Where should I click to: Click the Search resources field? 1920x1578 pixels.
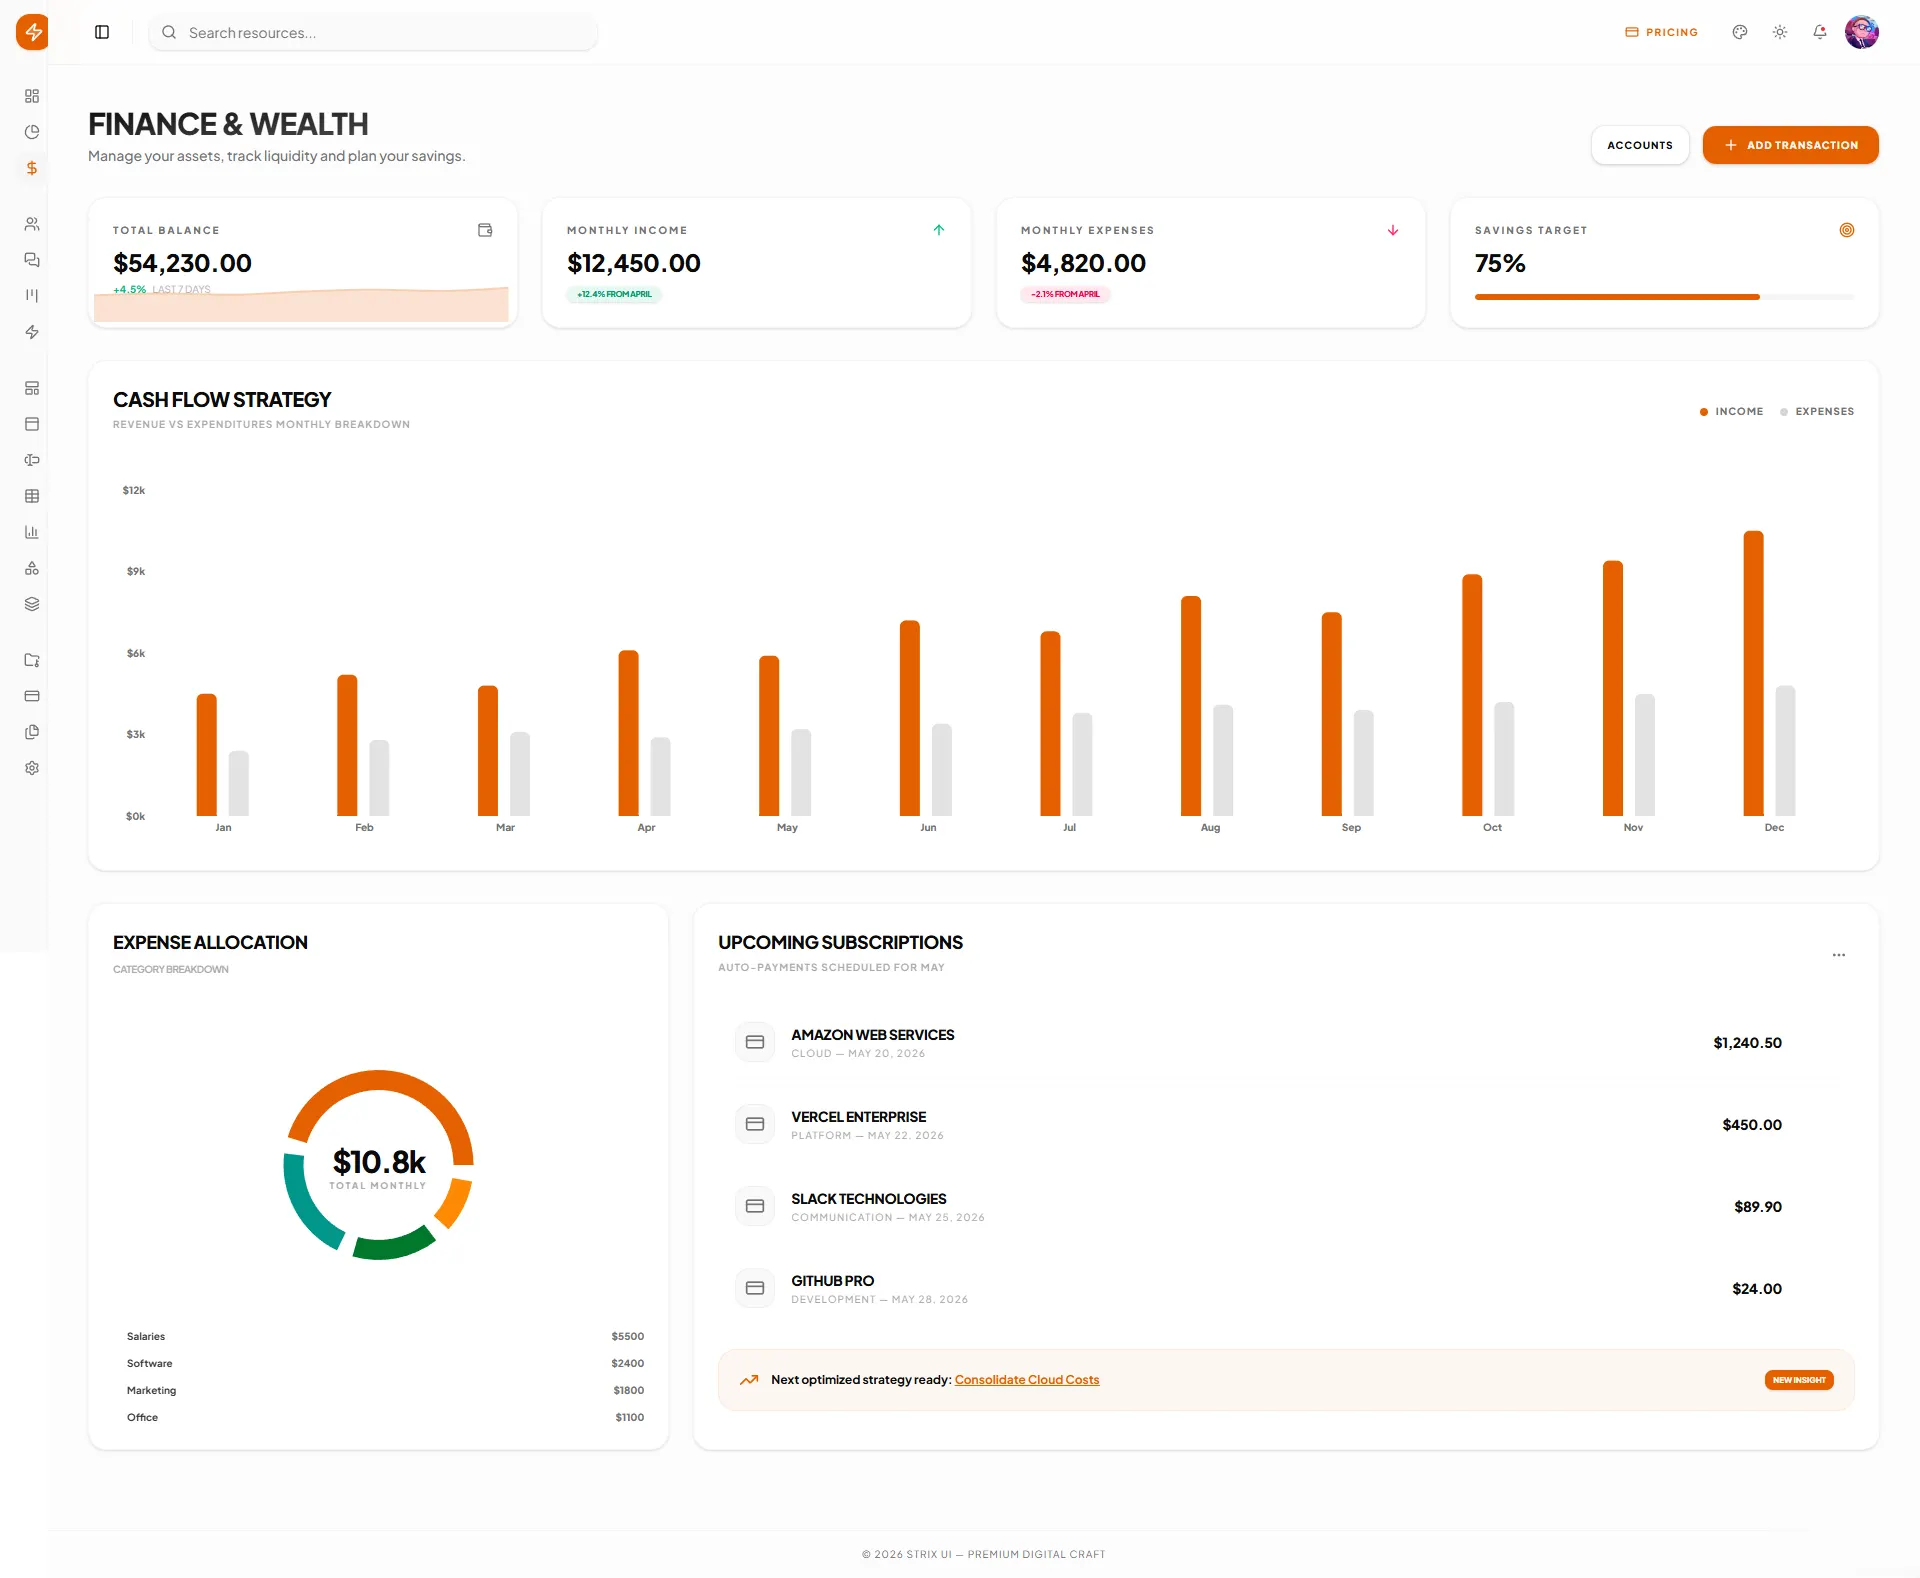373,32
